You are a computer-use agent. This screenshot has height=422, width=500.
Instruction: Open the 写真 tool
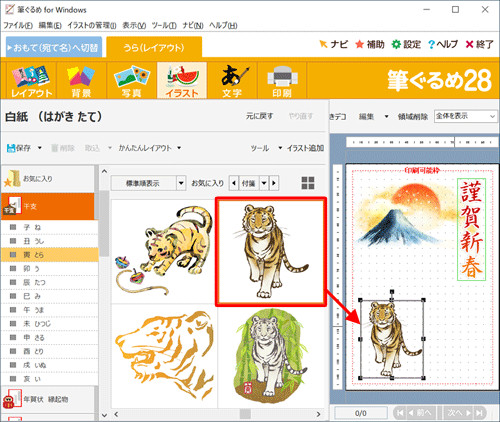pos(132,80)
